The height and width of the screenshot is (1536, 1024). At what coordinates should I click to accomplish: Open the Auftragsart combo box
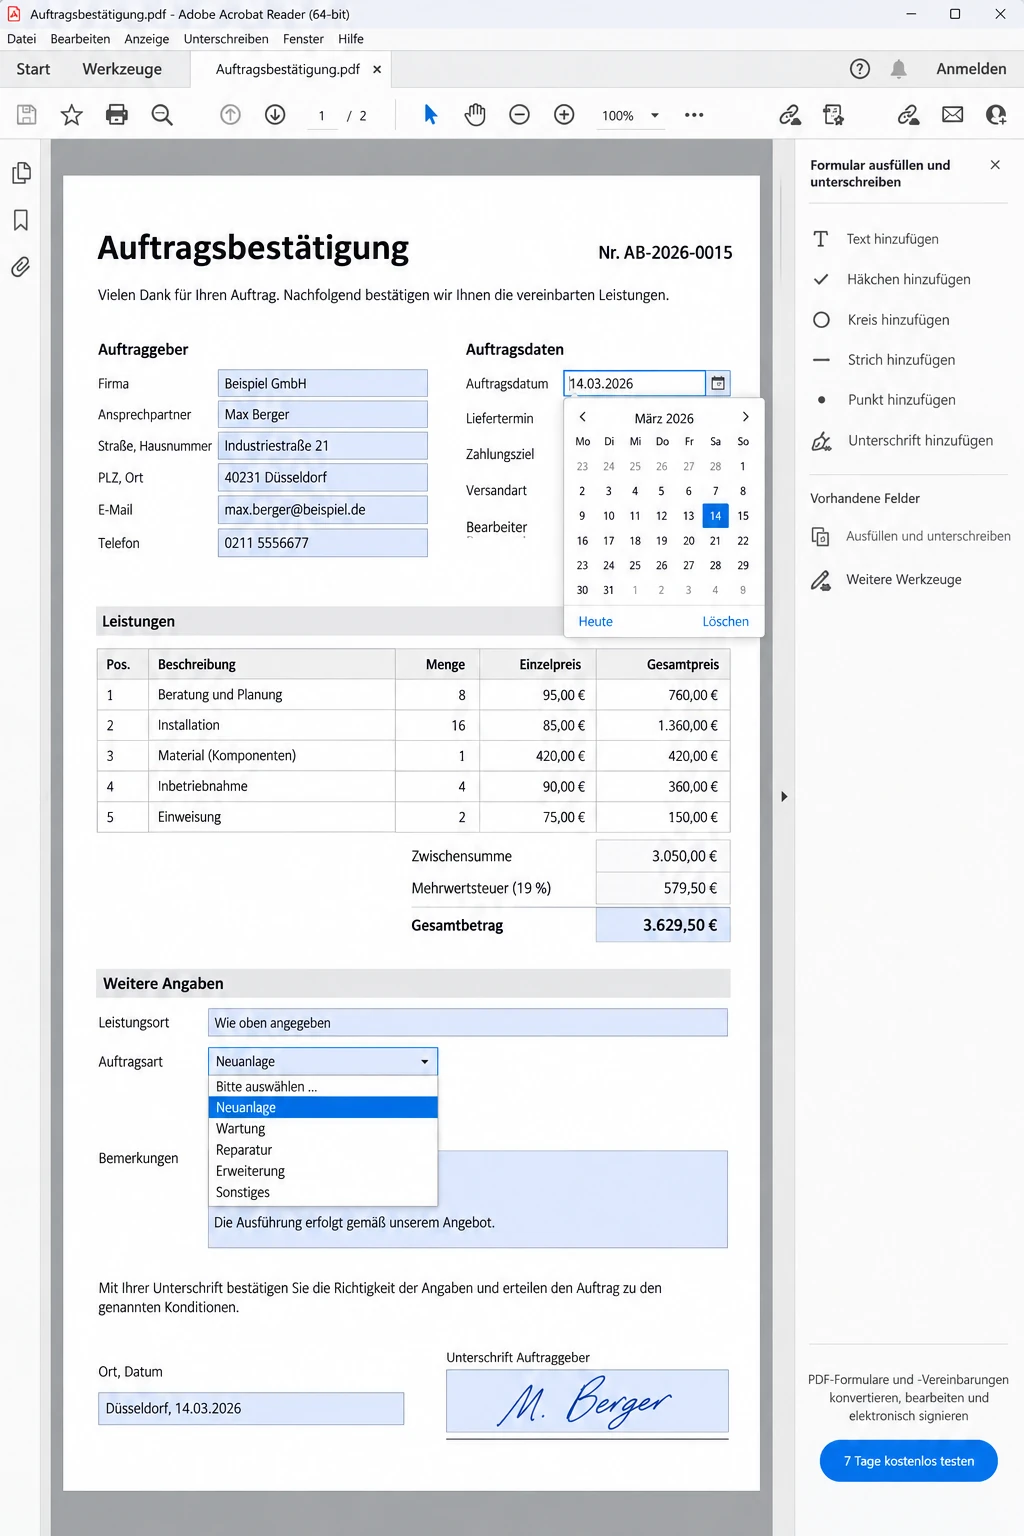pyautogui.click(x=323, y=1061)
